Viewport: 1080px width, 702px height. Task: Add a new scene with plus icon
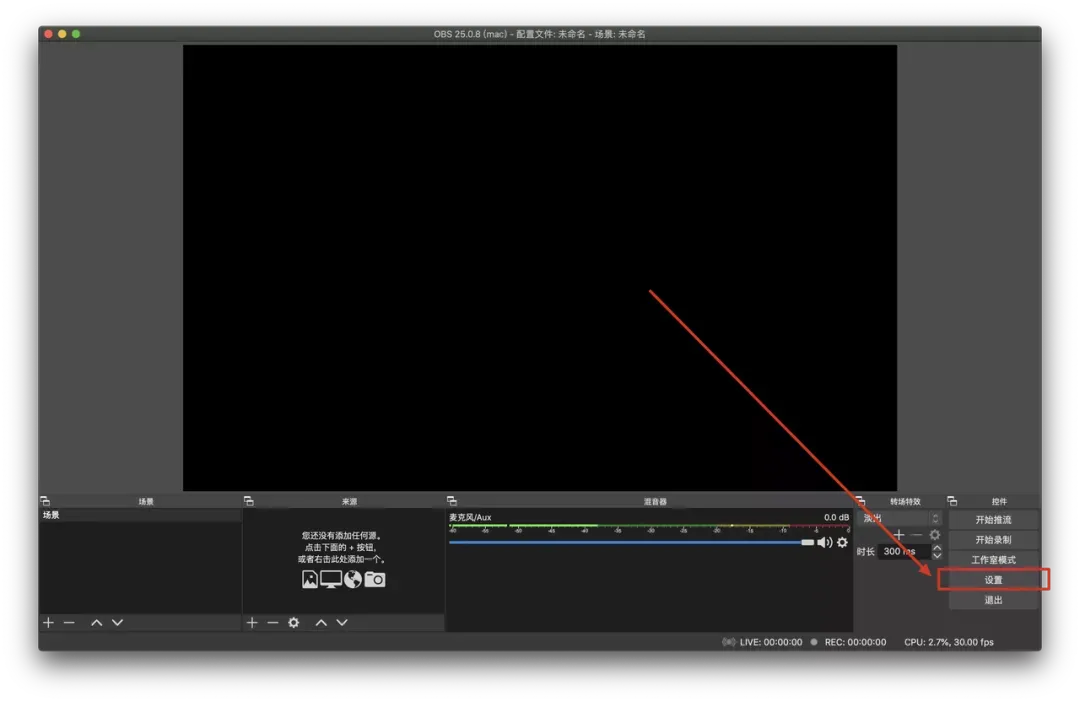click(x=48, y=623)
